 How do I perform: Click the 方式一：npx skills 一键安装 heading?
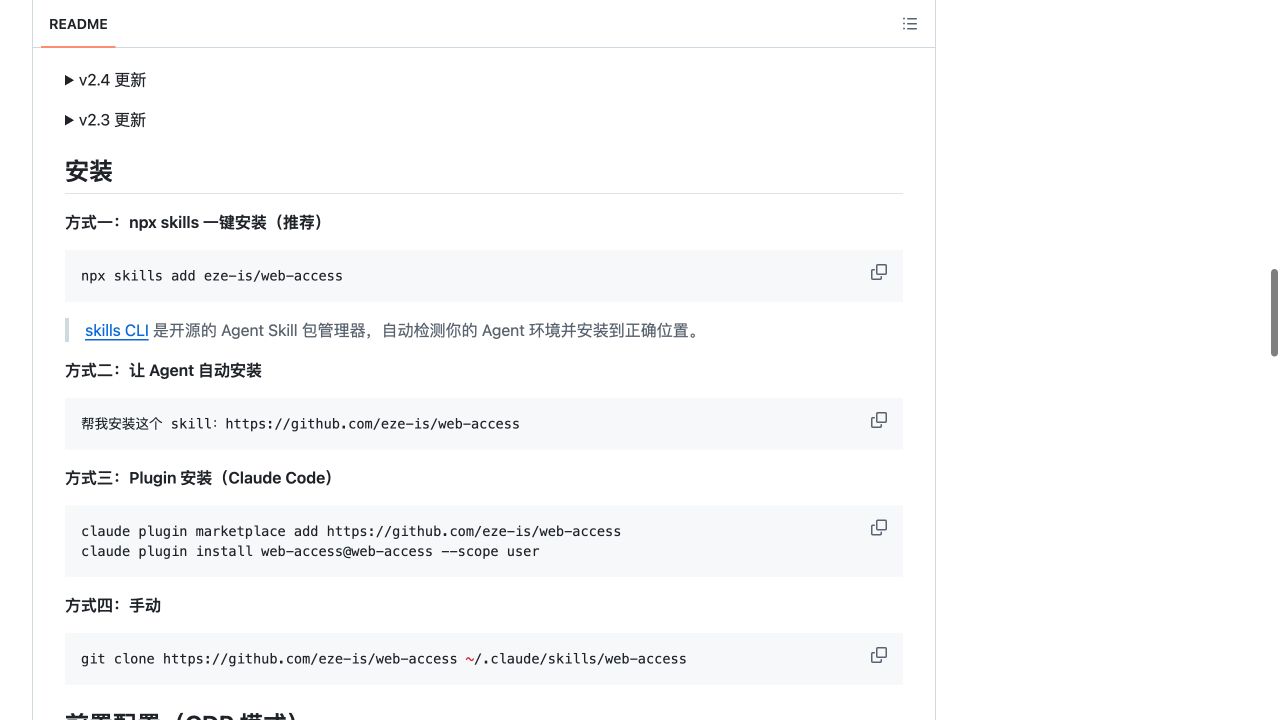197,223
